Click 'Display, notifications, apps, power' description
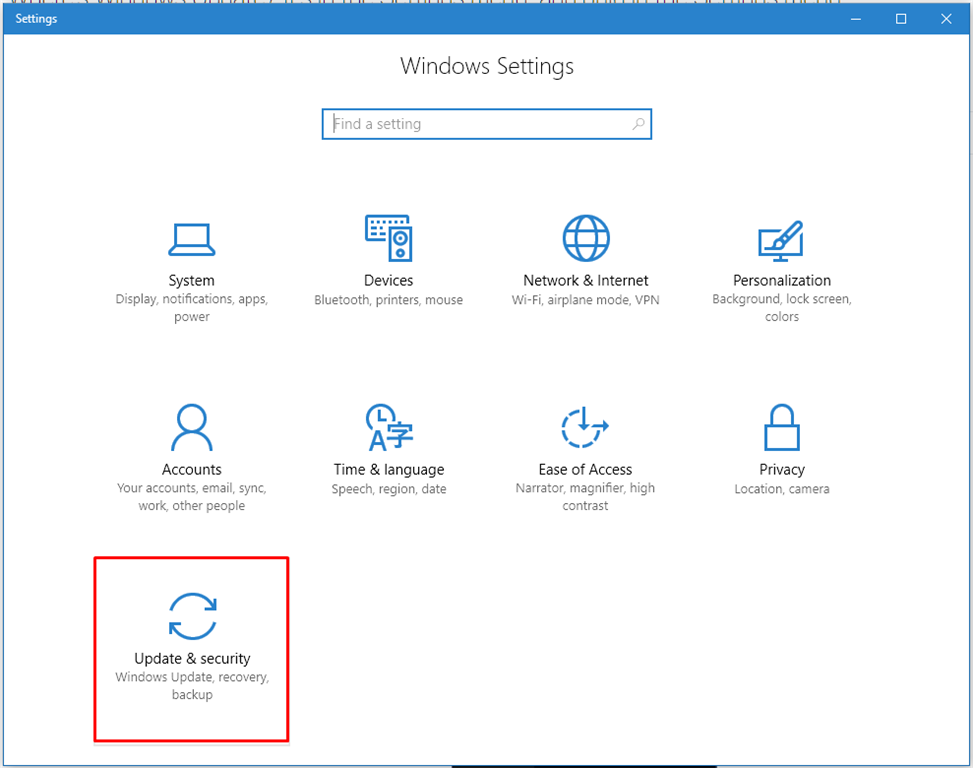The width and height of the screenshot is (973, 768). [192, 308]
